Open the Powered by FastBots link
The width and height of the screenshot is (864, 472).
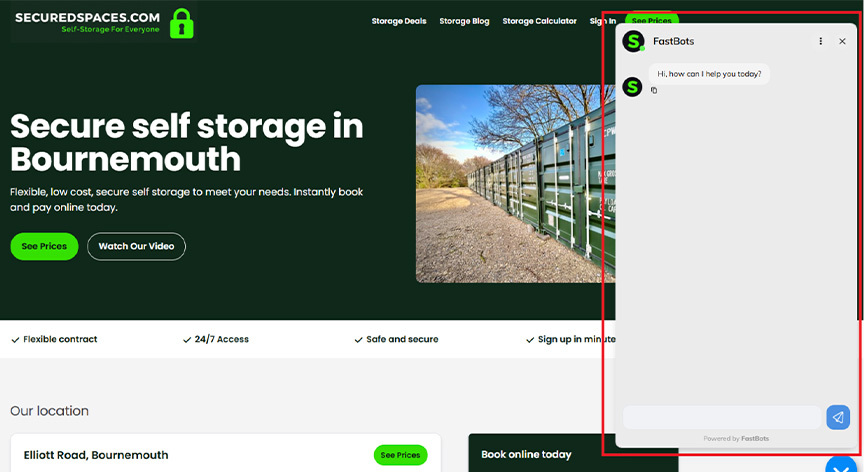coord(736,439)
